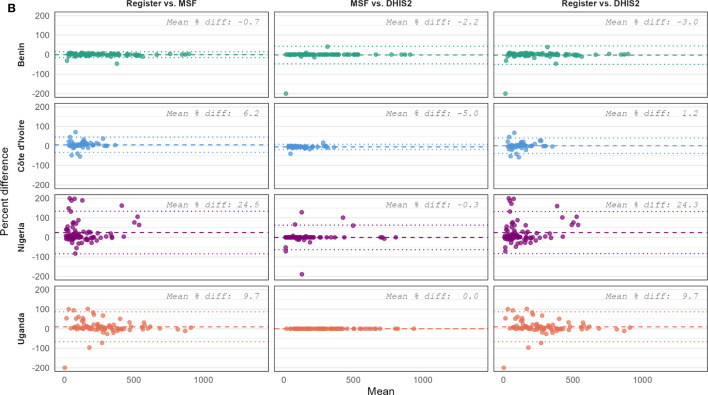Click 'Mean % diff: 6.2' annotation
Viewport: 708px width, 395px height.
pos(213,113)
